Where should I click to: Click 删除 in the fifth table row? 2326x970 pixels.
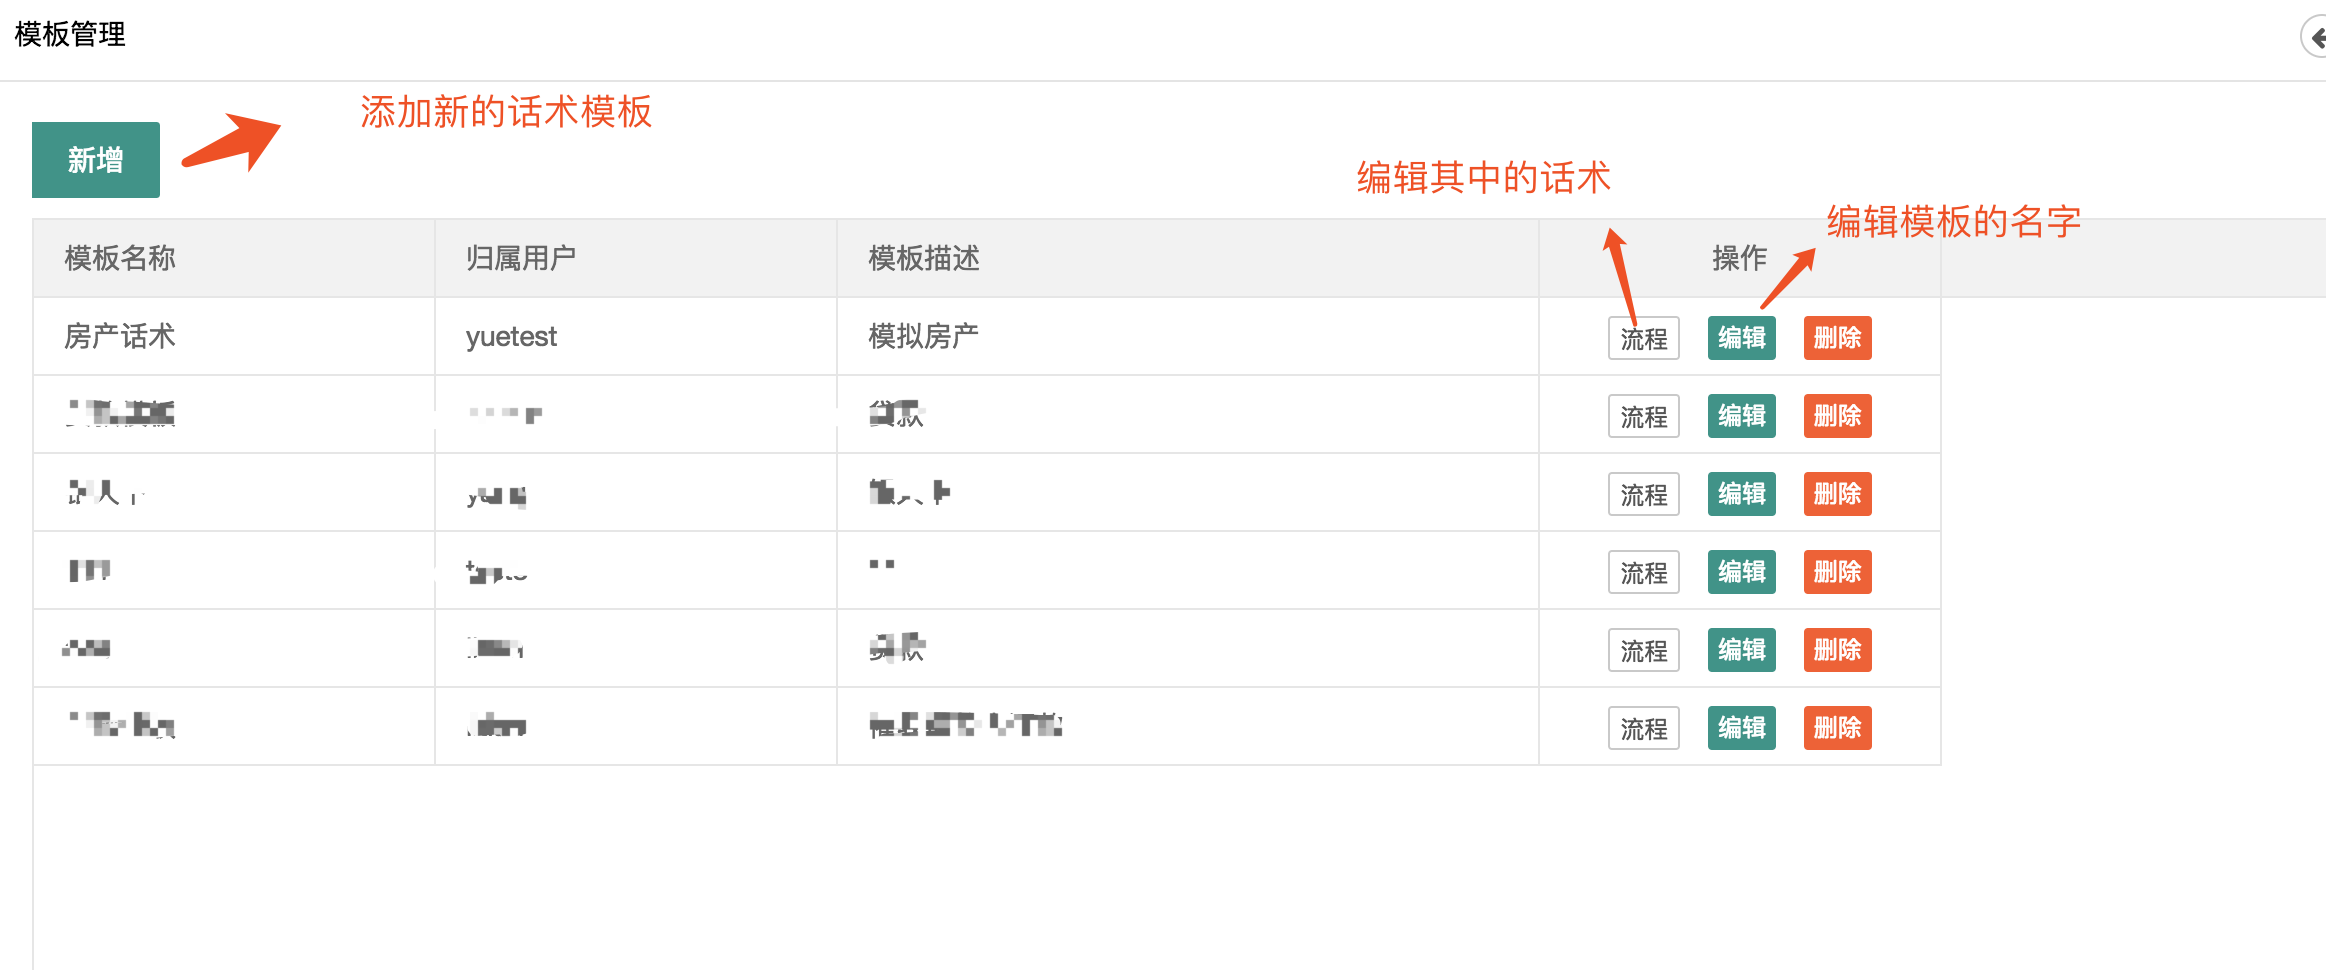(1837, 650)
